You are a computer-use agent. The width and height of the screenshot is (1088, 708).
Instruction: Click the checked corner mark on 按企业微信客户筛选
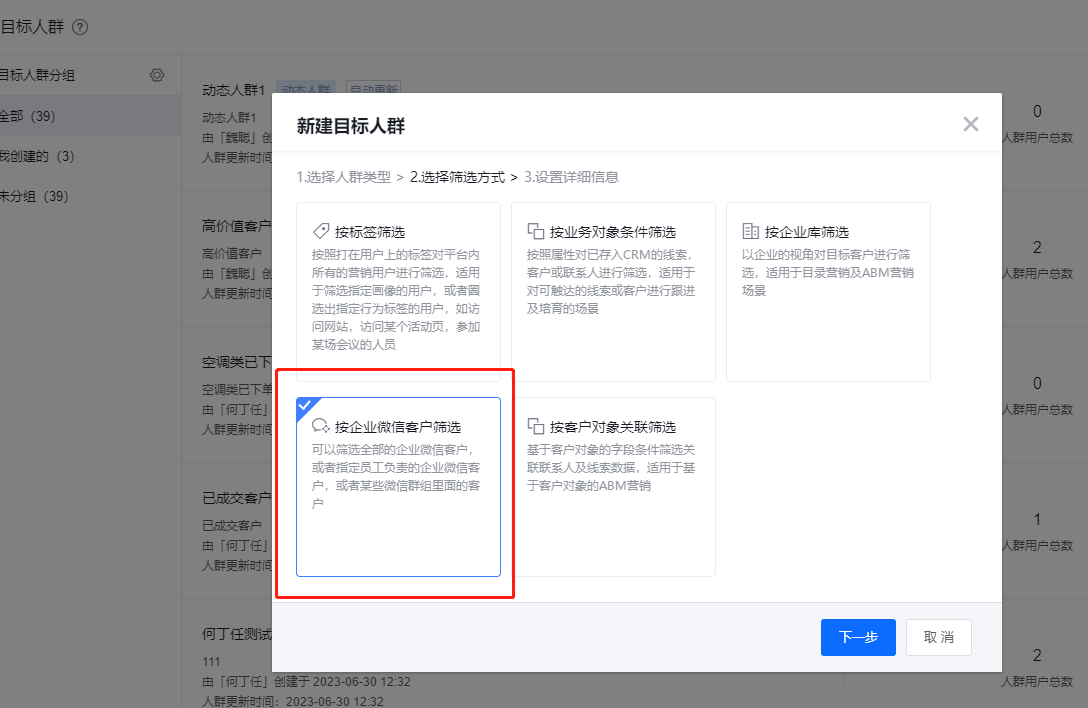(x=305, y=406)
